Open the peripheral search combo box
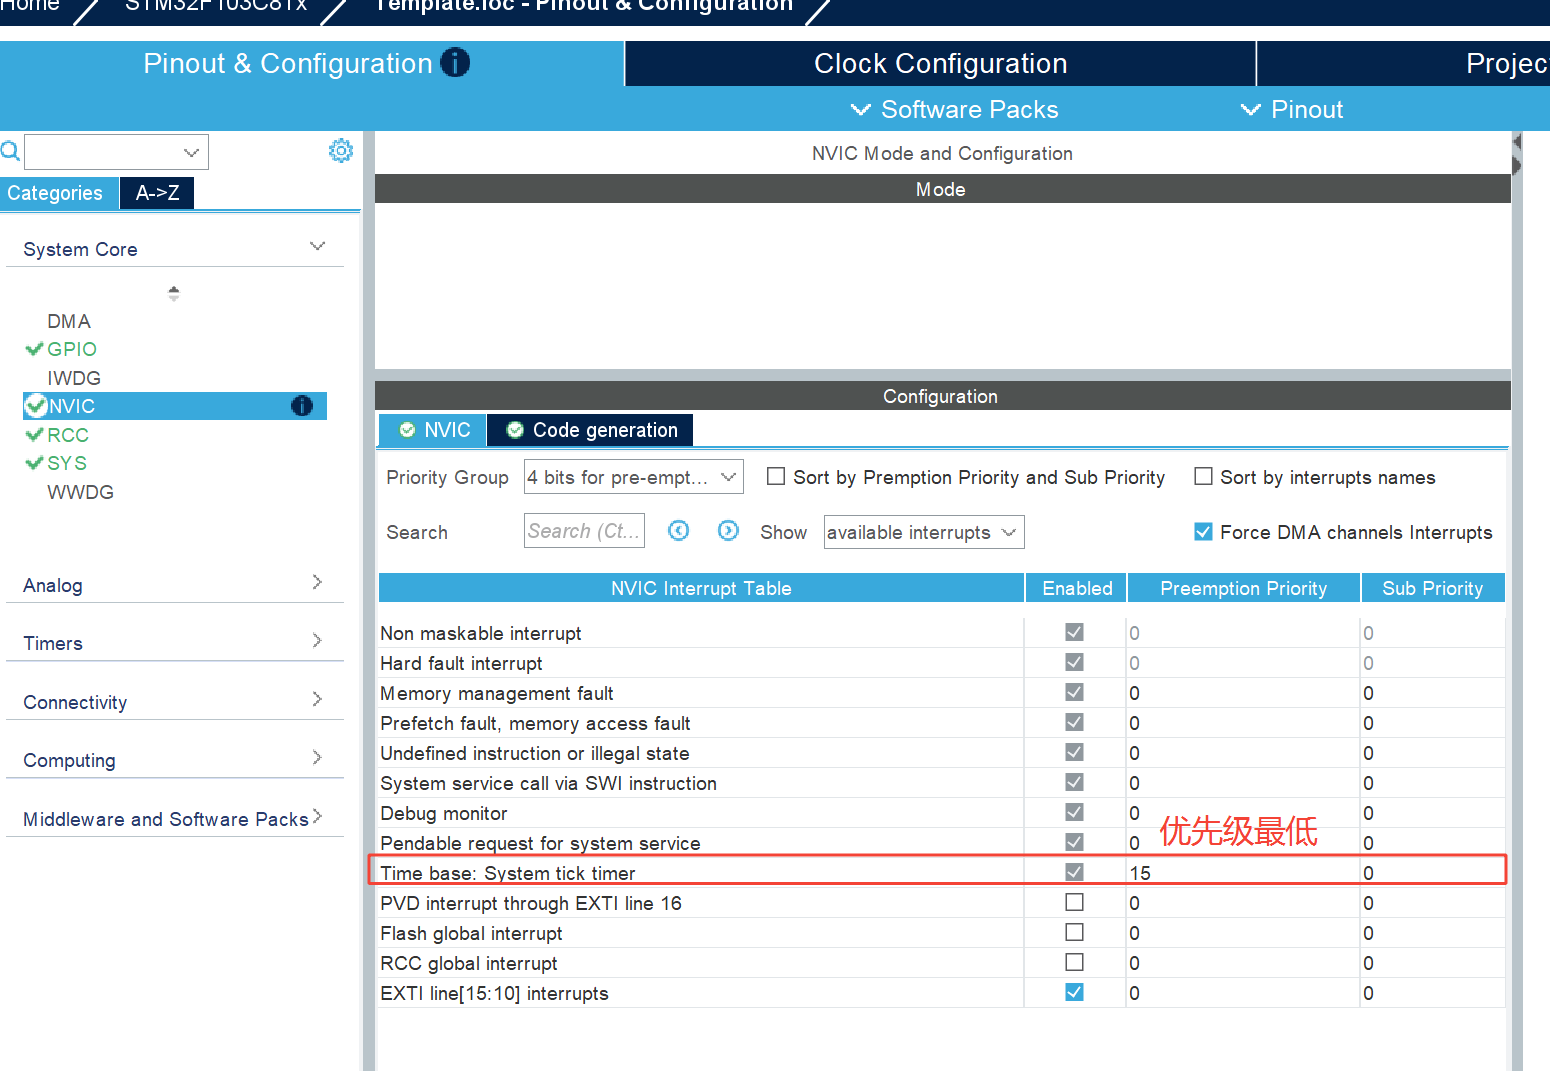Viewport: 1550px width, 1071px height. (116, 152)
